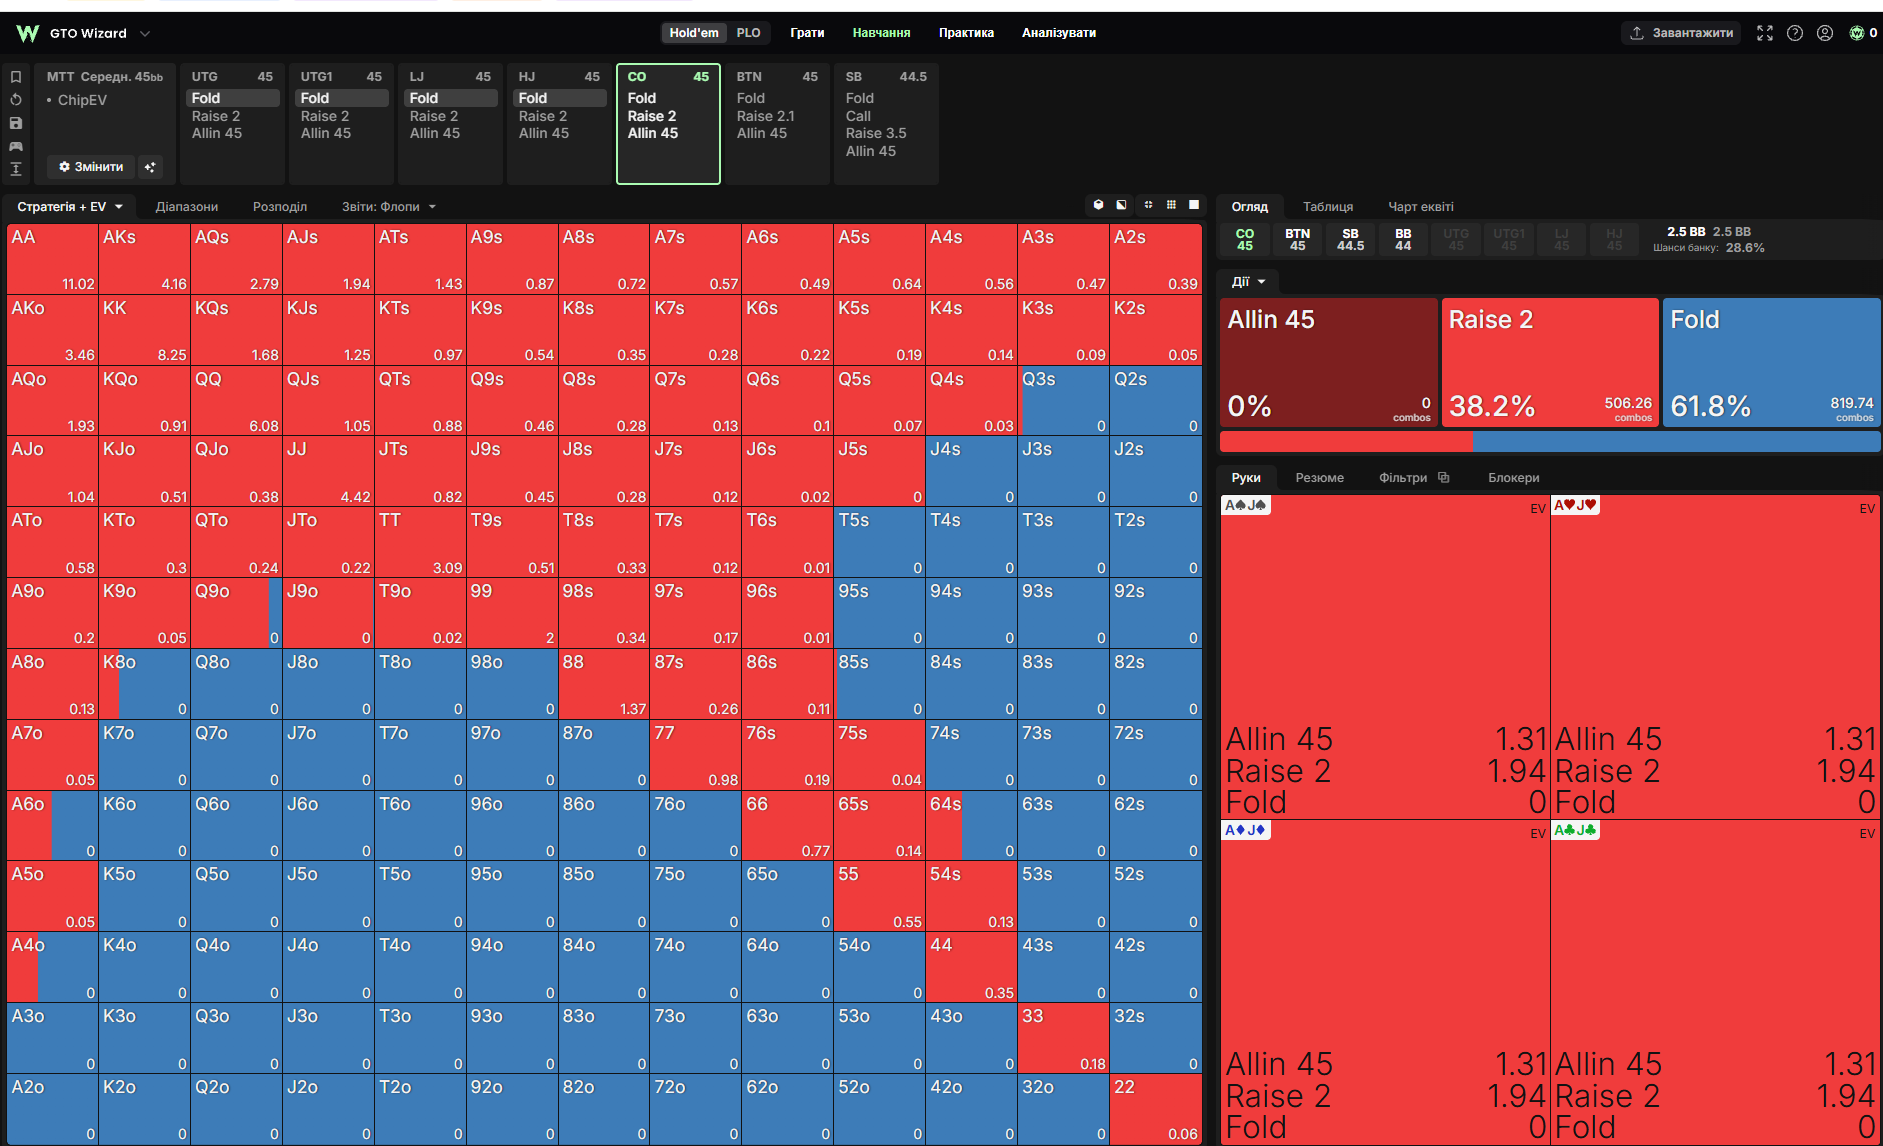
Task: Select the BTN 45 position chip
Action: point(1297,240)
